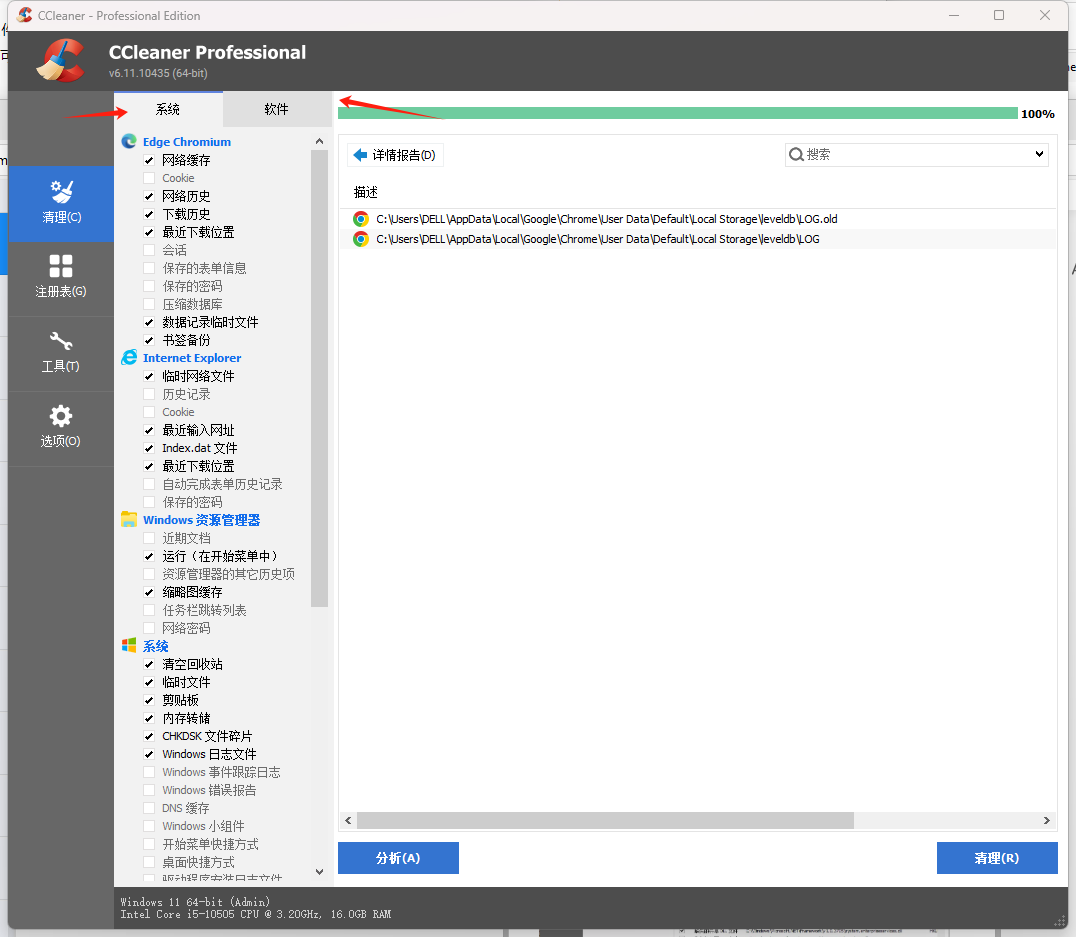Viewport: 1076px width, 937px height.
Task: Click the cleaner list scroll-up arrow
Action: pyautogui.click(x=319, y=141)
